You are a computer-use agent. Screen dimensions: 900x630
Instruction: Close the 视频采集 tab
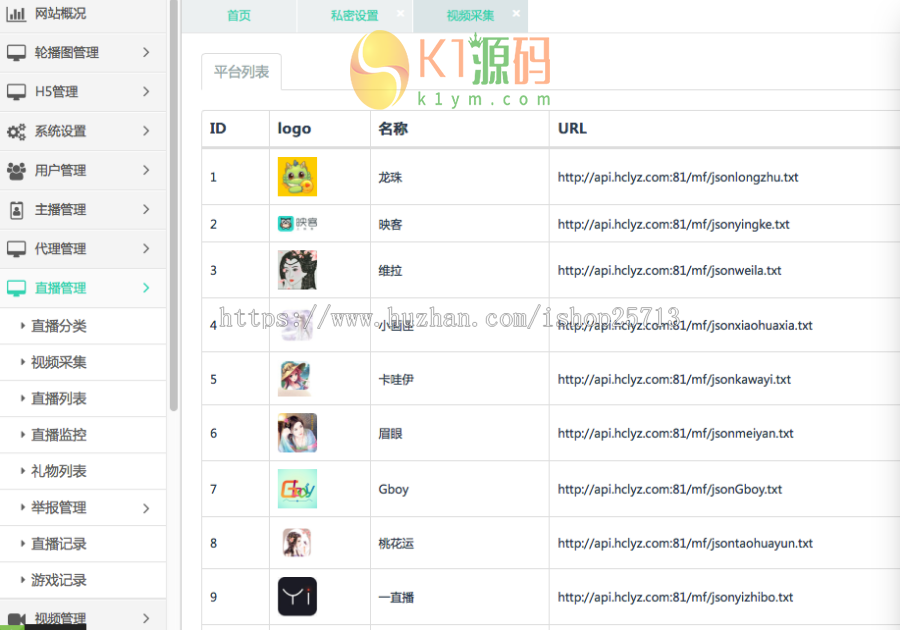(516, 13)
